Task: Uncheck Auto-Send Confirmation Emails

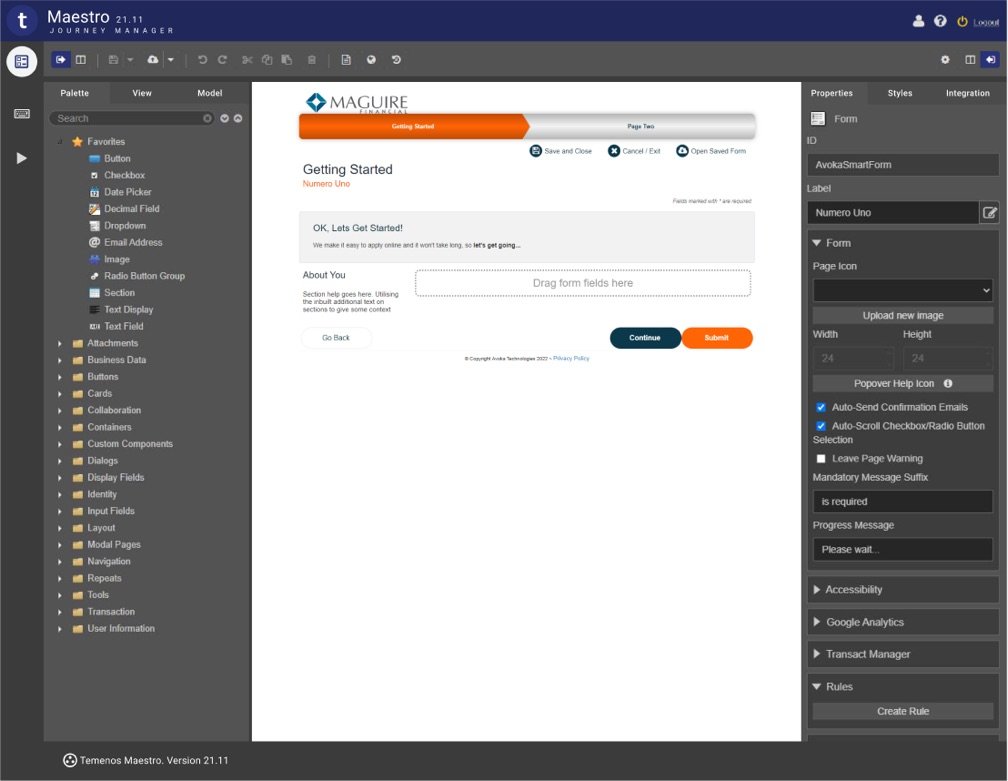Action: tap(821, 408)
